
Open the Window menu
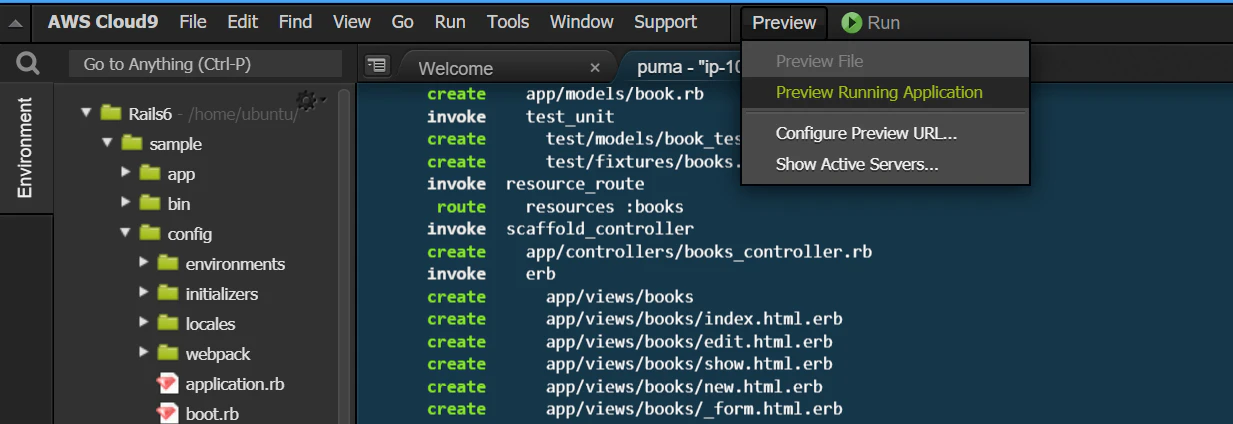[x=581, y=22]
